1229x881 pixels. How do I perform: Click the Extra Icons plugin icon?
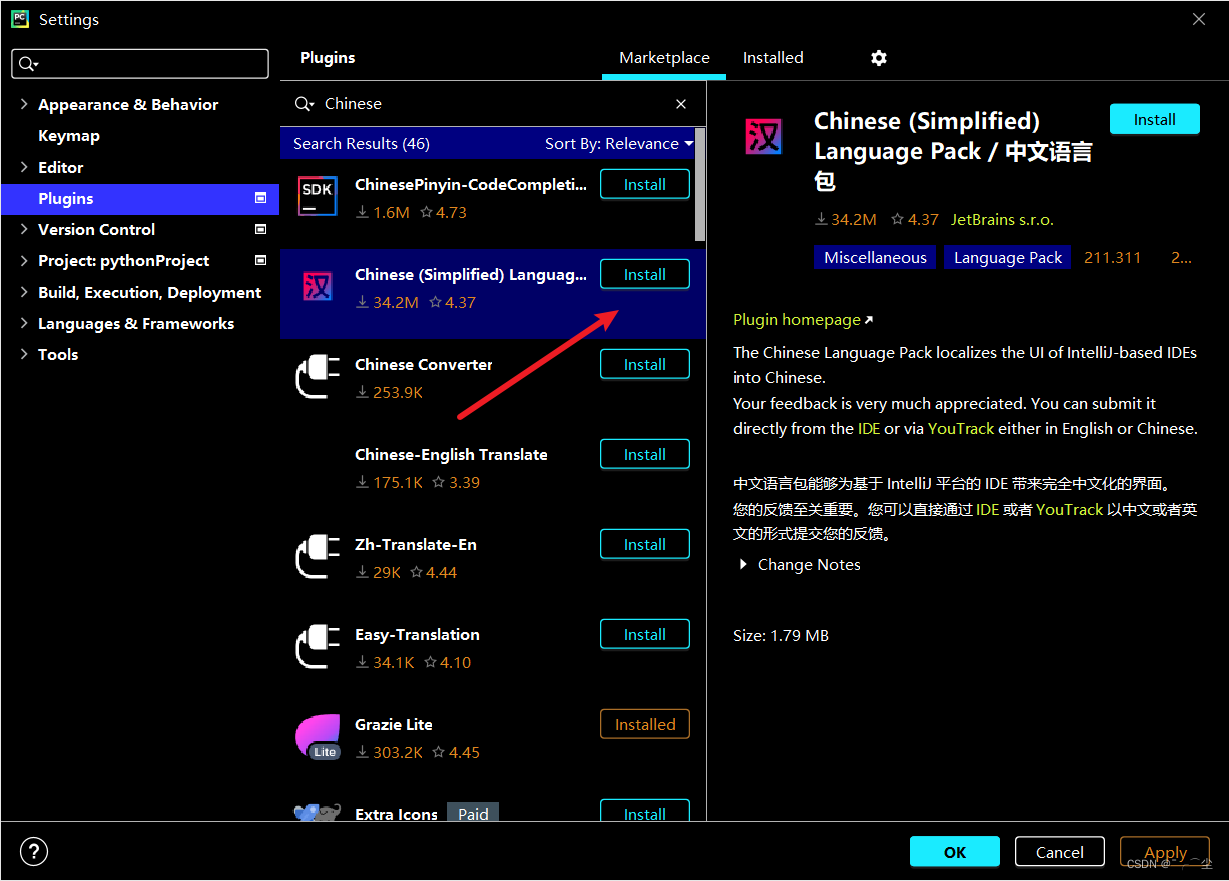317,812
